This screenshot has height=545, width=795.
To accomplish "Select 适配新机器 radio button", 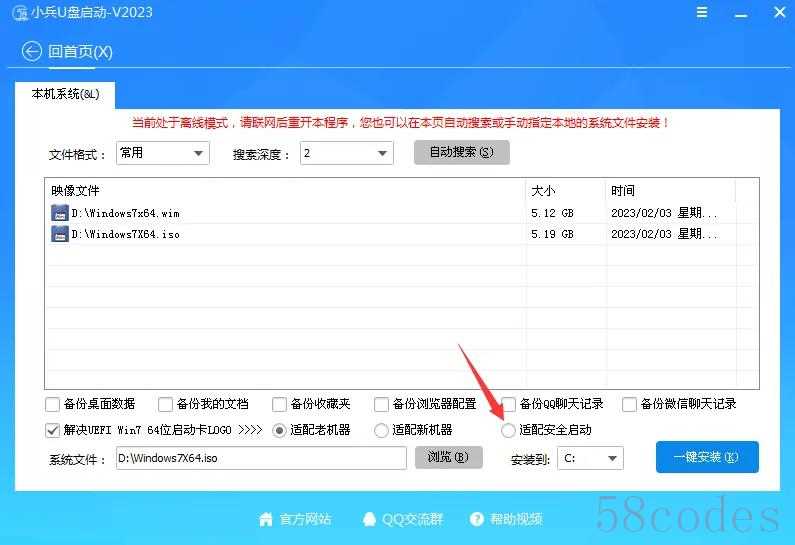I will [x=381, y=430].
